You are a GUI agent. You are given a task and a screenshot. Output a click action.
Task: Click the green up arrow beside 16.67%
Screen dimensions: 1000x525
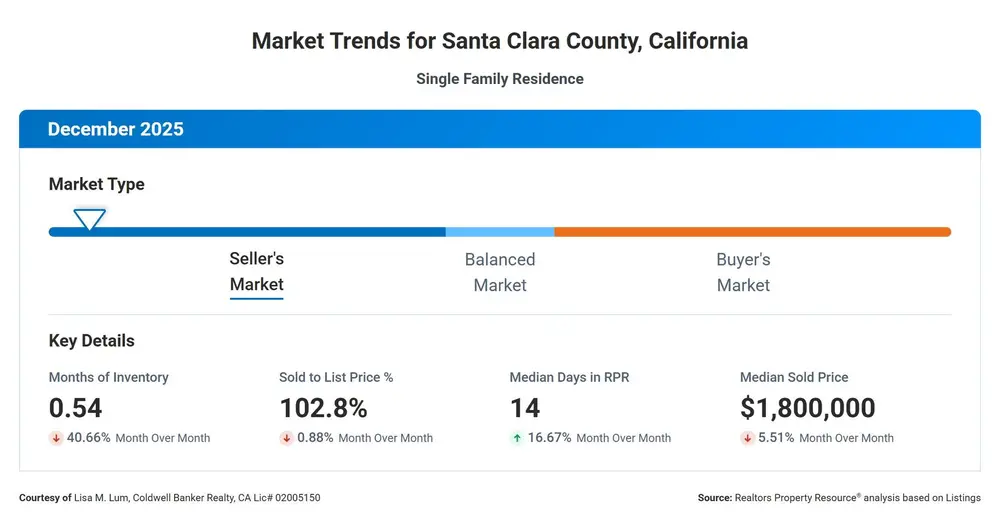[x=517, y=438]
